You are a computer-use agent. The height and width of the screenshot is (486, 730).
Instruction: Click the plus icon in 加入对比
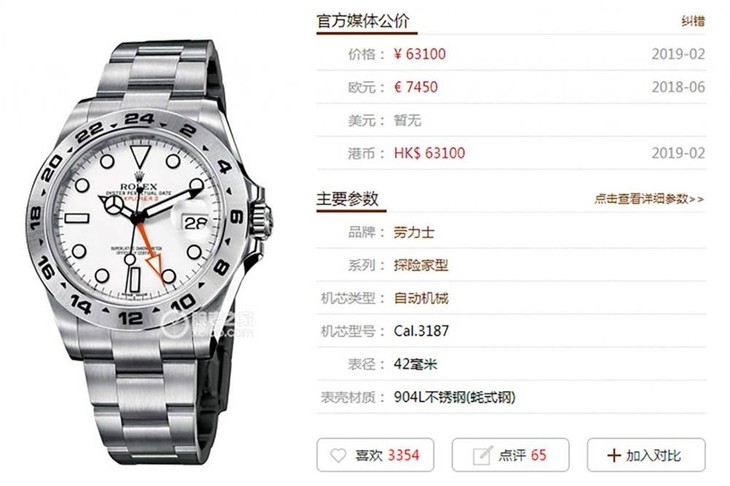click(614, 455)
